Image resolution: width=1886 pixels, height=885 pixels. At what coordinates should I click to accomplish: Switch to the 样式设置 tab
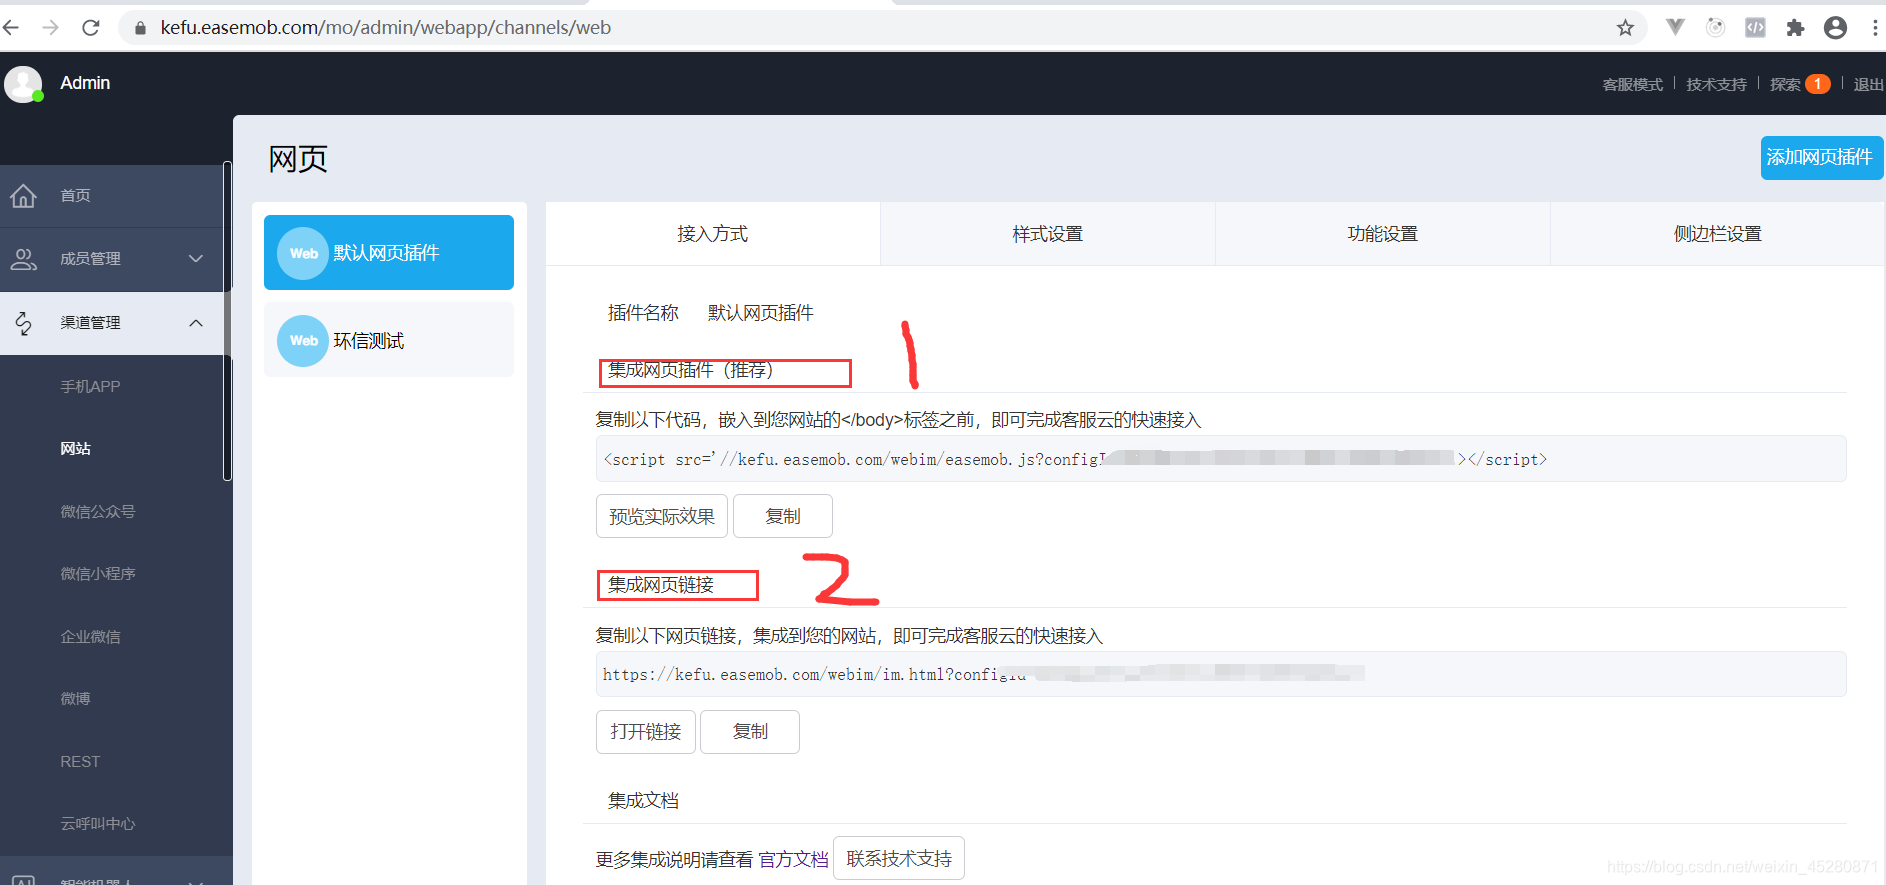[1048, 234]
